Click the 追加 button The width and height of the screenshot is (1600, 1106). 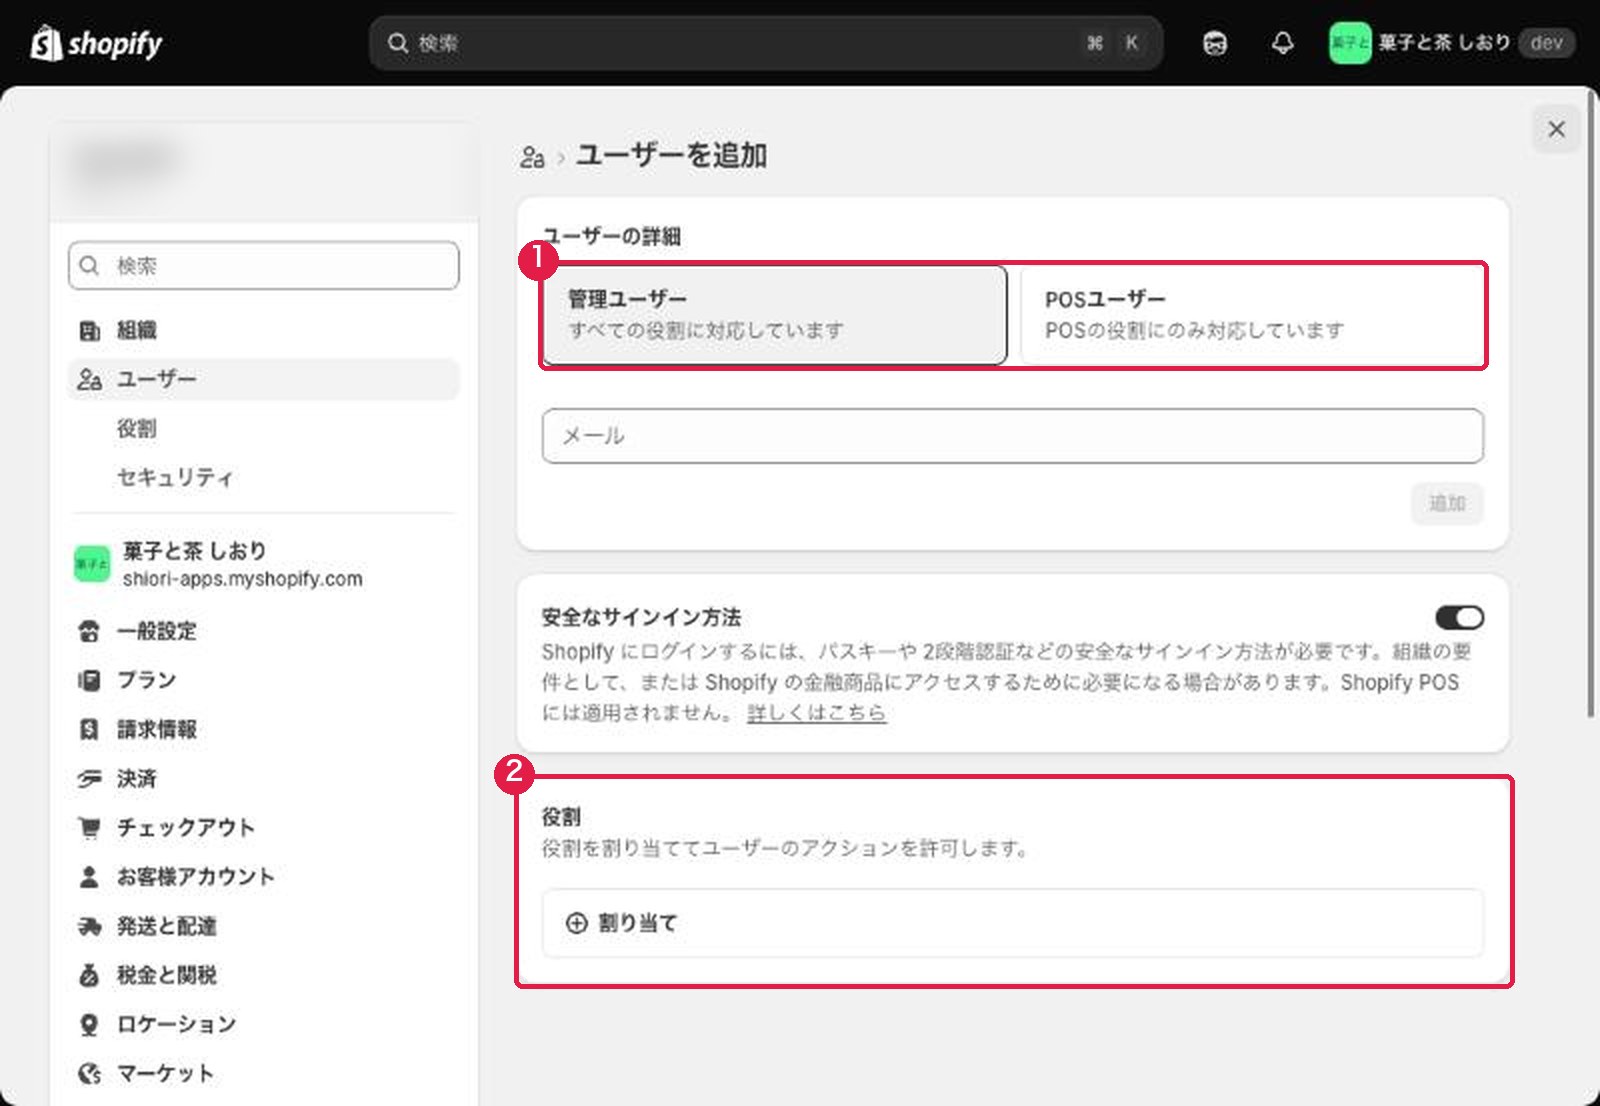point(1447,503)
